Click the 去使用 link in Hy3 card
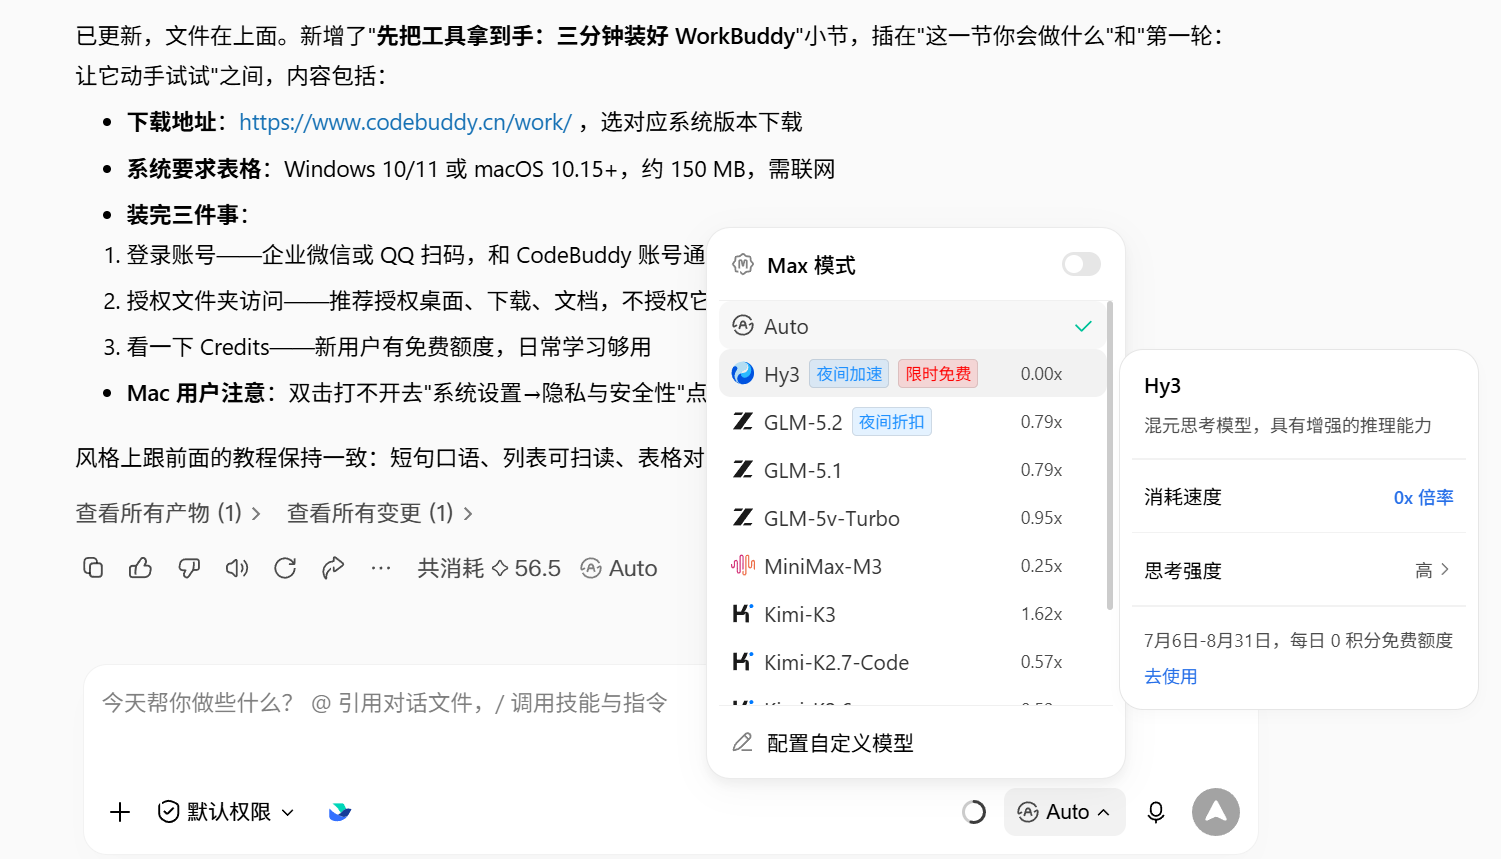The width and height of the screenshot is (1501, 859). [x=1170, y=676]
